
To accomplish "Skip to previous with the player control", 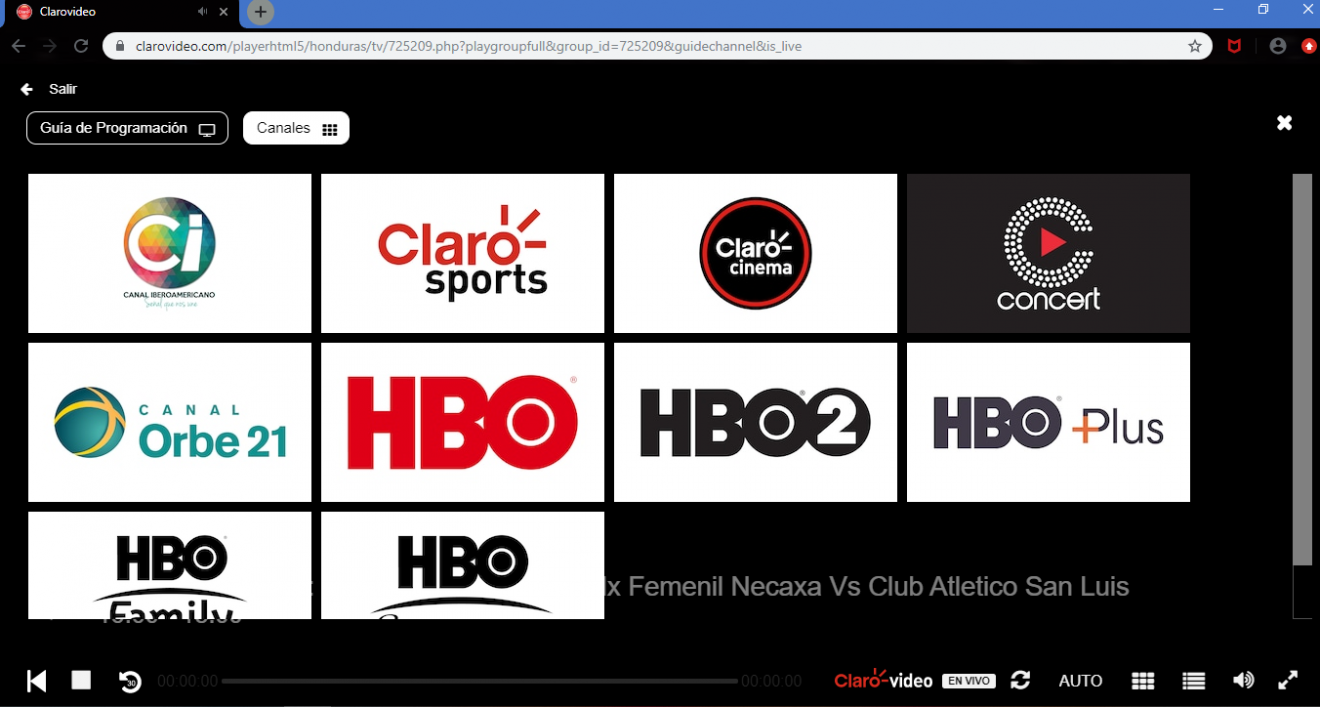I will pos(37,681).
